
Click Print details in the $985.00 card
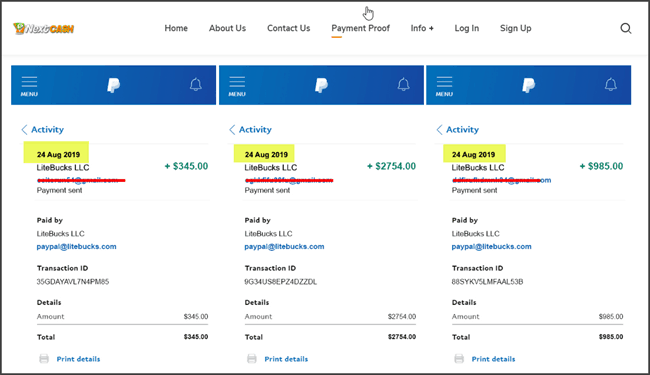click(493, 359)
